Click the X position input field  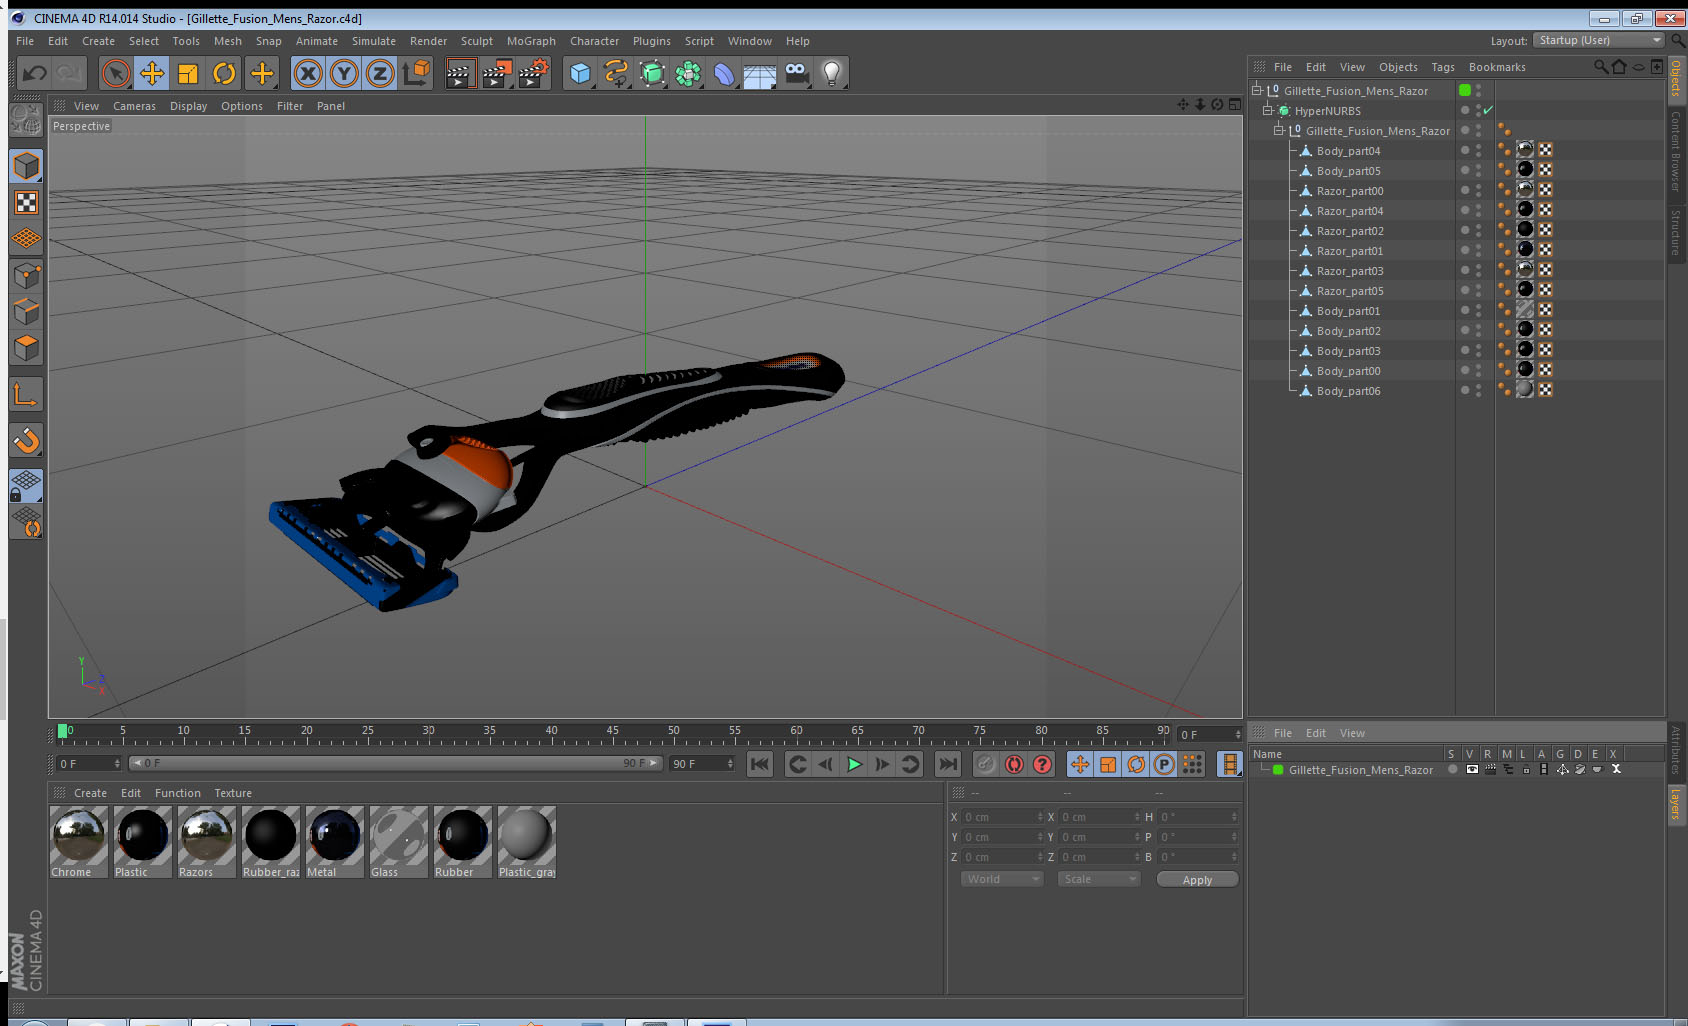coord(1002,817)
